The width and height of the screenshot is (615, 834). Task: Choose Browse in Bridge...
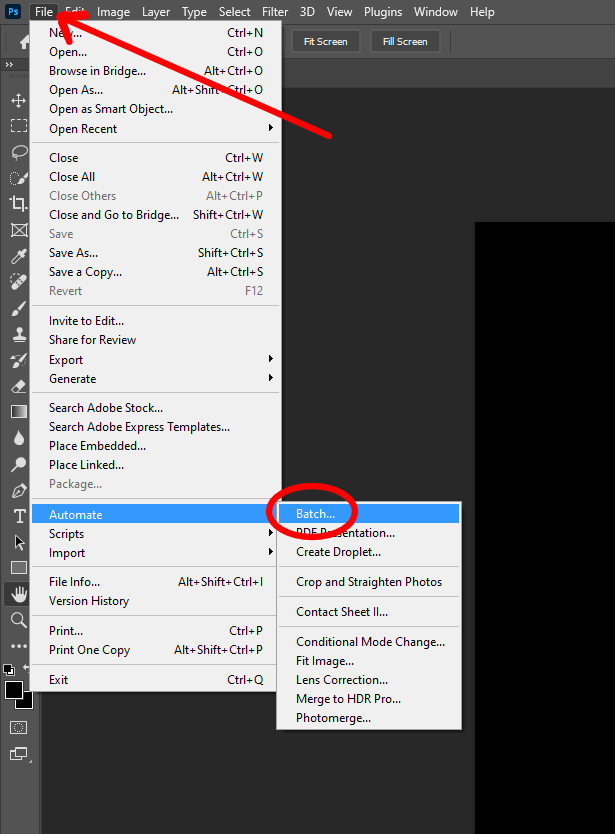point(155,71)
